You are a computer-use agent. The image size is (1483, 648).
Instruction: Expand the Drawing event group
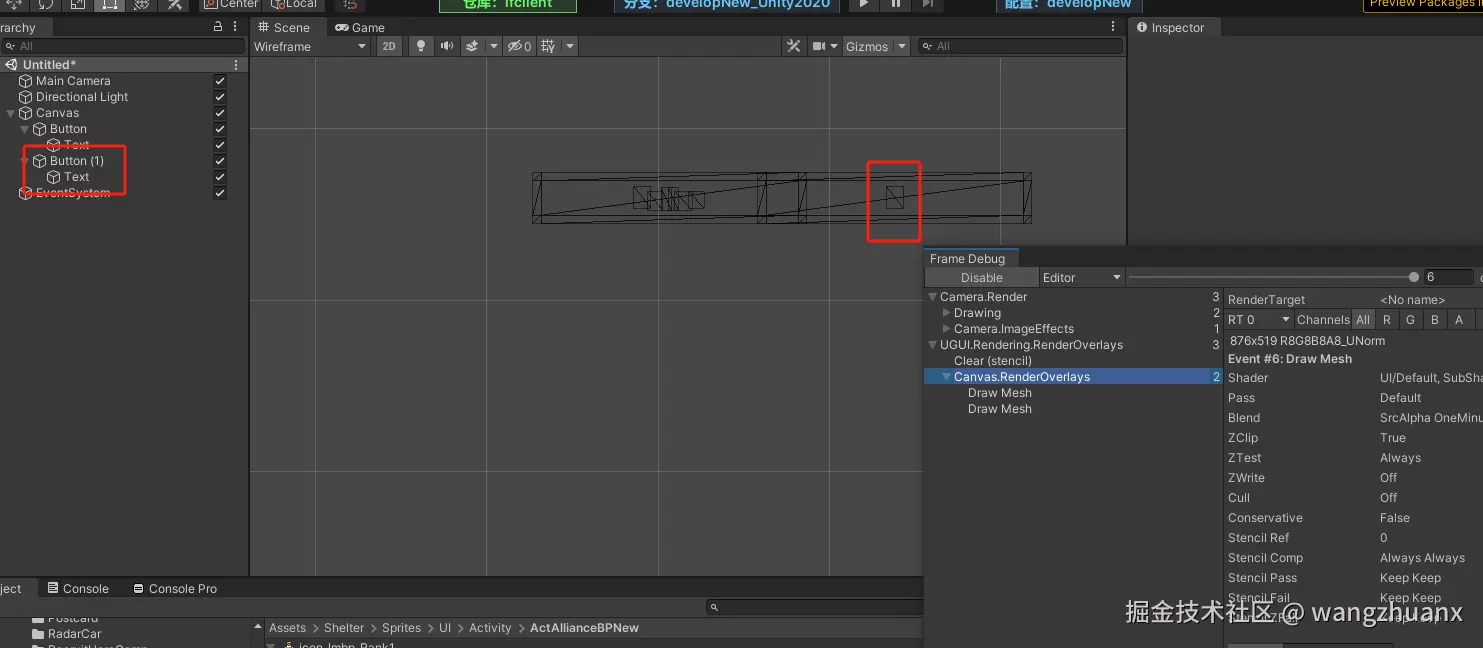pyautogui.click(x=947, y=313)
